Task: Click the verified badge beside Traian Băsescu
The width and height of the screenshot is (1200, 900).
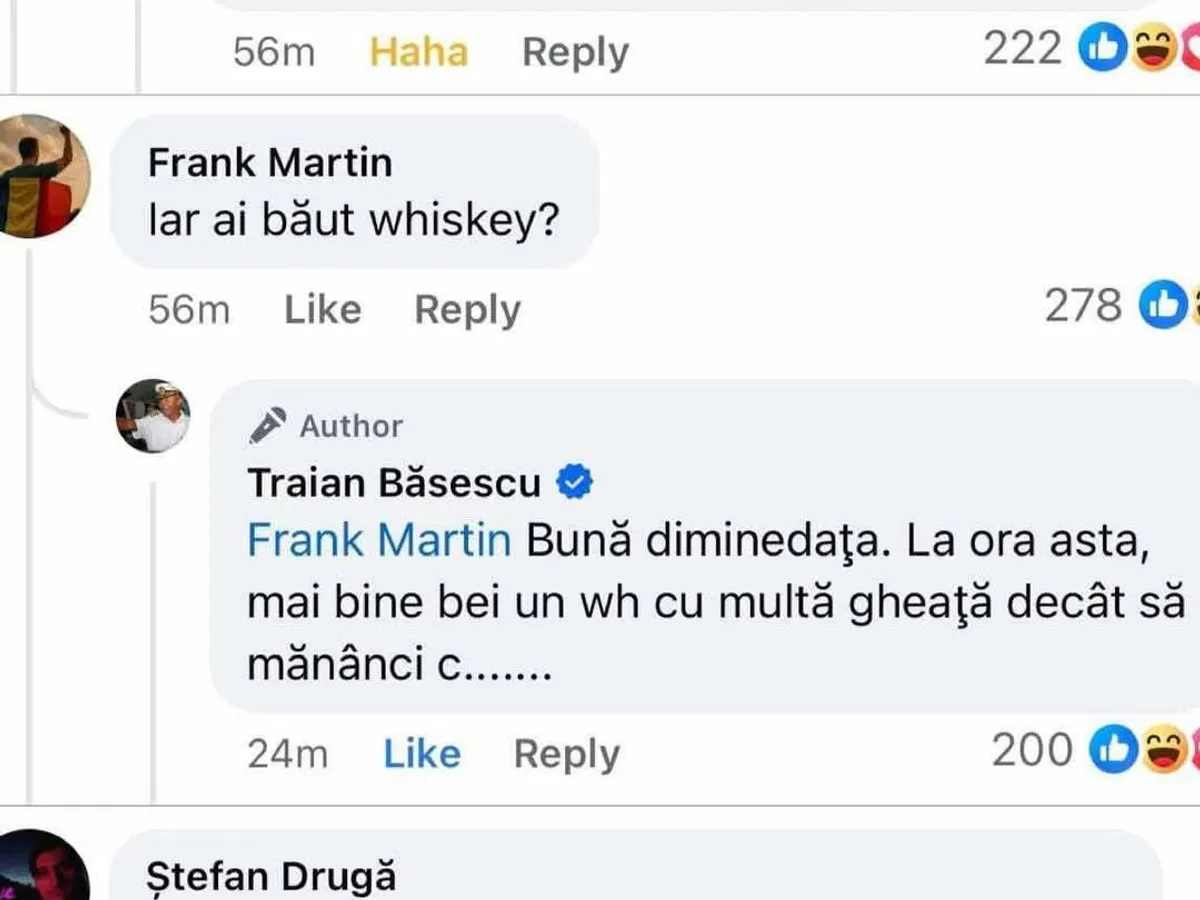Action: pyautogui.click(x=574, y=483)
